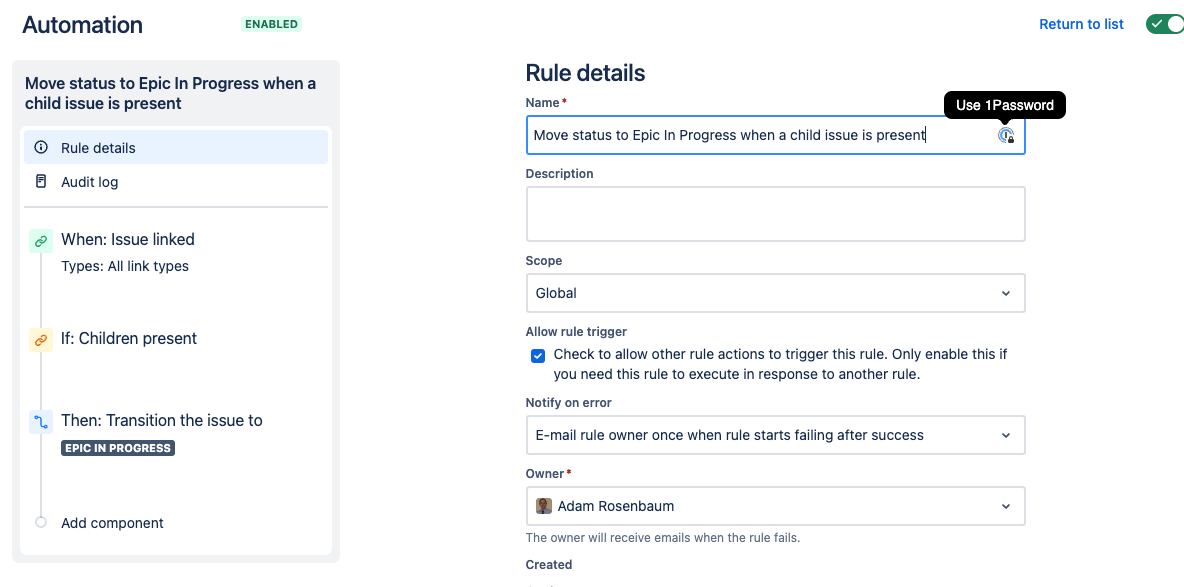Click into the Name input field

click(x=775, y=135)
